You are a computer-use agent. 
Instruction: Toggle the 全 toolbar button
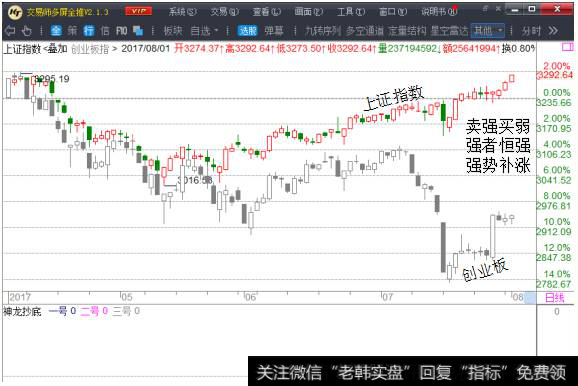pos(56,31)
